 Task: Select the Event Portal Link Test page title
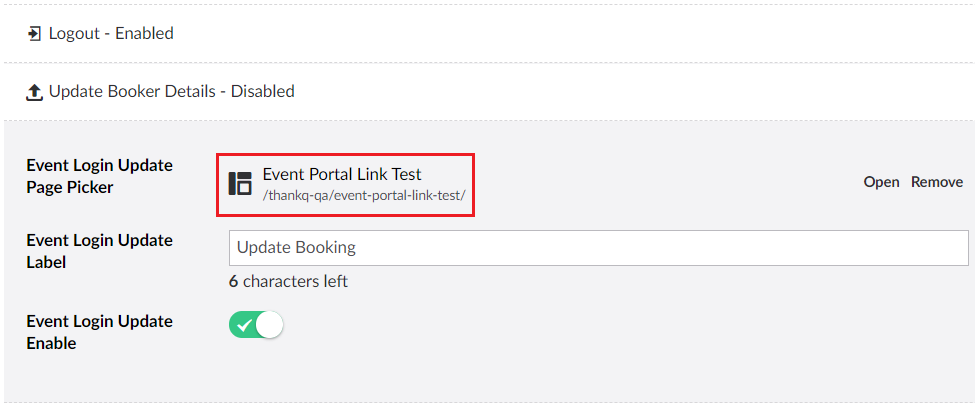(x=342, y=174)
